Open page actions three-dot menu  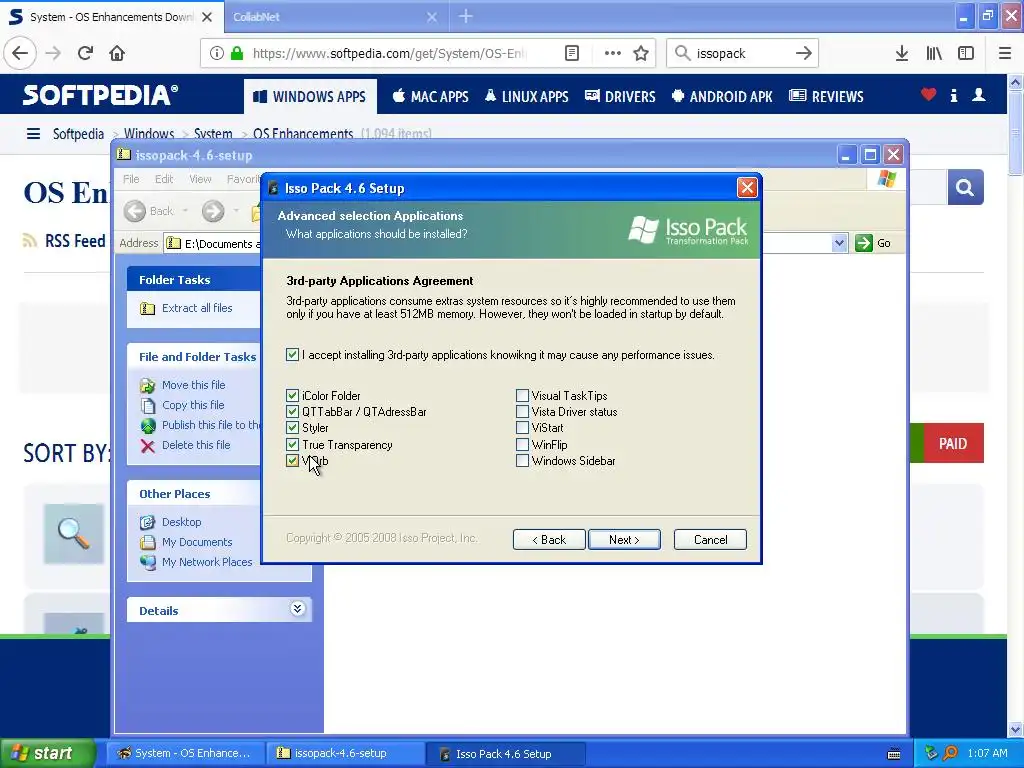tap(613, 53)
